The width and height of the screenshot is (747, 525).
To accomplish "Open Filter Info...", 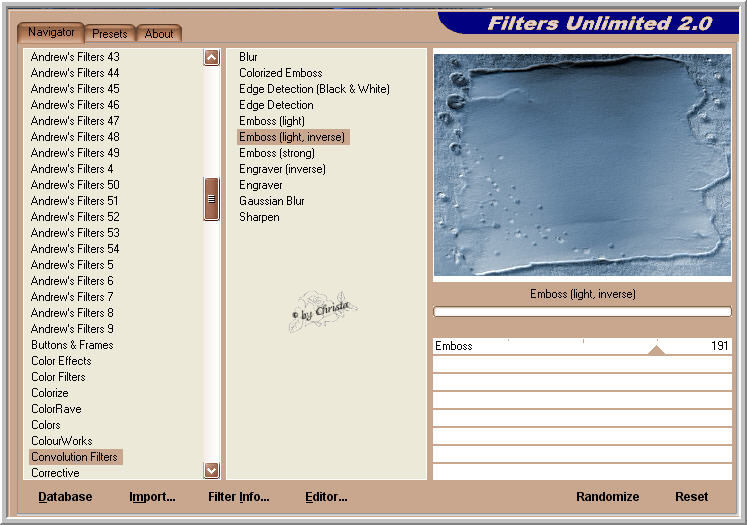I will [239, 497].
